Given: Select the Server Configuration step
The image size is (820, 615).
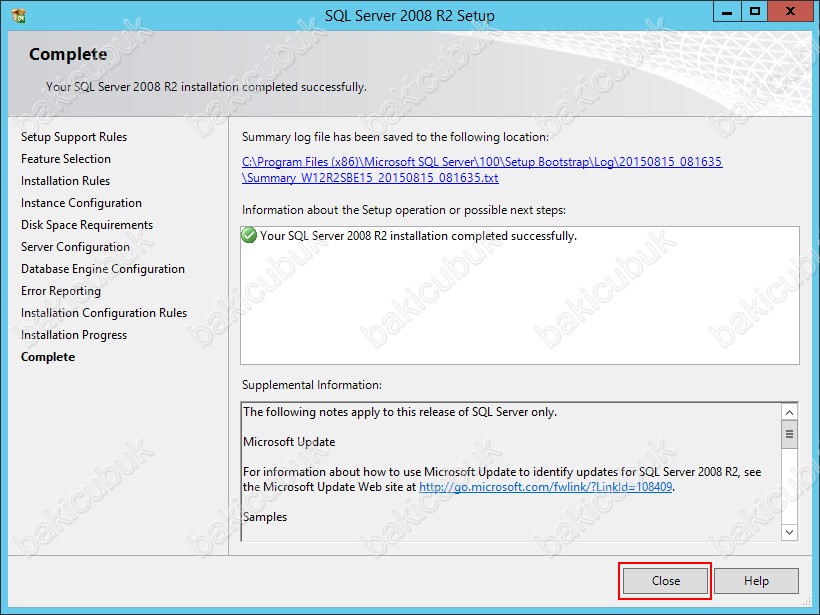Looking at the screenshot, I should 75,247.
